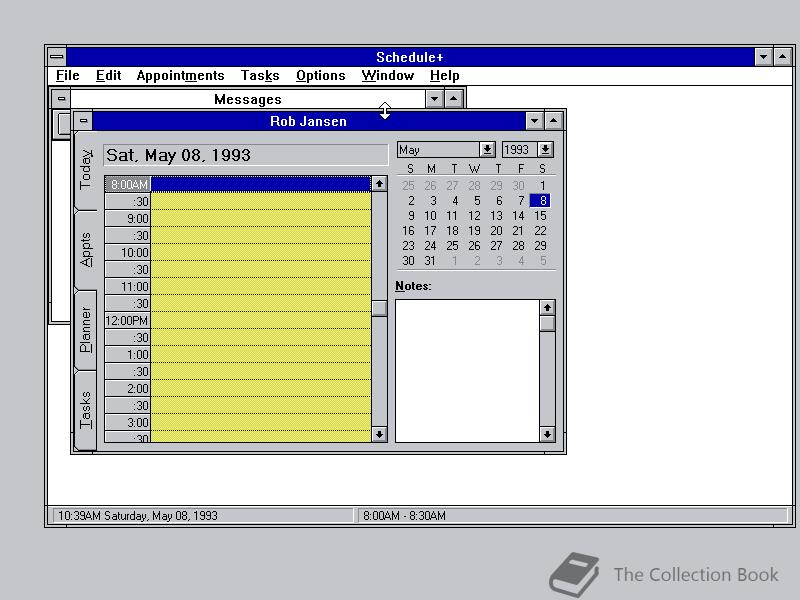Image resolution: width=800 pixels, height=600 pixels.
Task: Select May 20 in the calendar
Action: [x=496, y=231]
